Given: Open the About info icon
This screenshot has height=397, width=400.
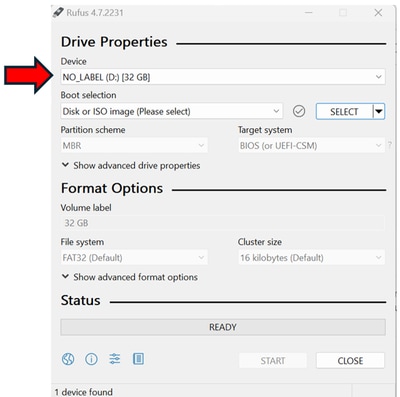Looking at the screenshot, I should [91, 359].
